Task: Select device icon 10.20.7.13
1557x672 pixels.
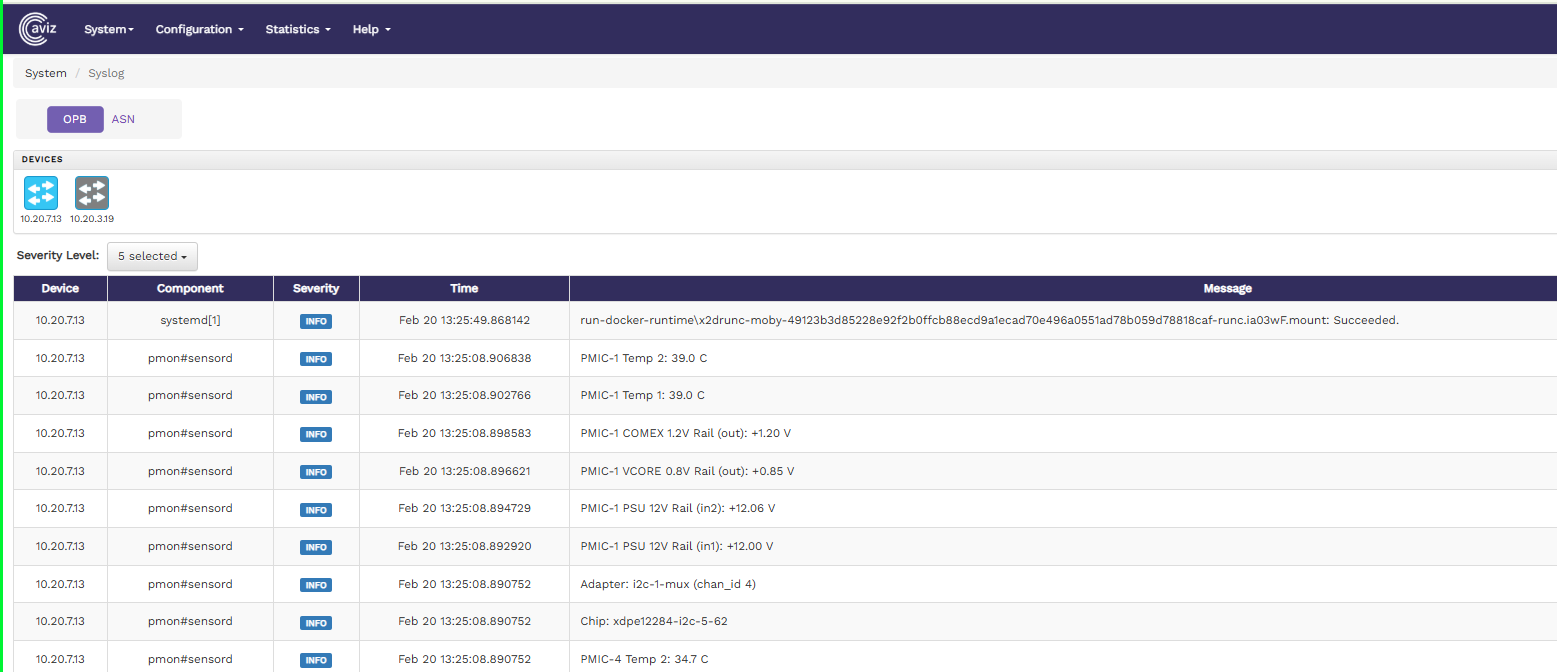Action: (x=41, y=193)
